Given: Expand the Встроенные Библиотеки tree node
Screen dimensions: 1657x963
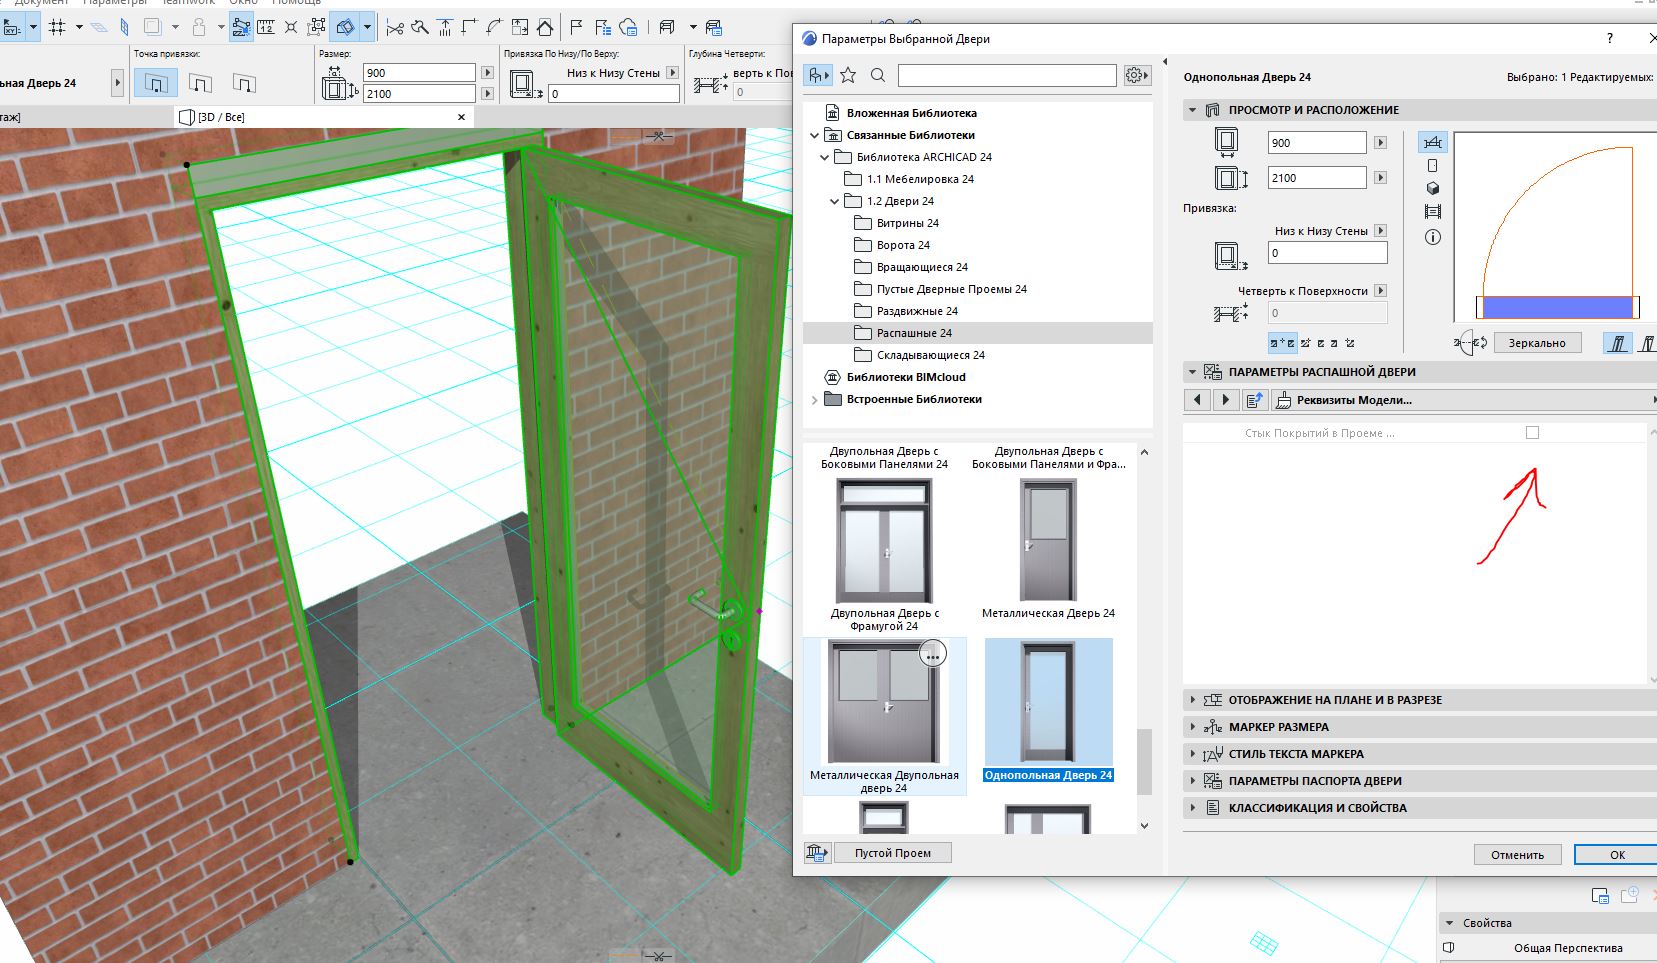Looking at the screenshot, I should 814,399.
